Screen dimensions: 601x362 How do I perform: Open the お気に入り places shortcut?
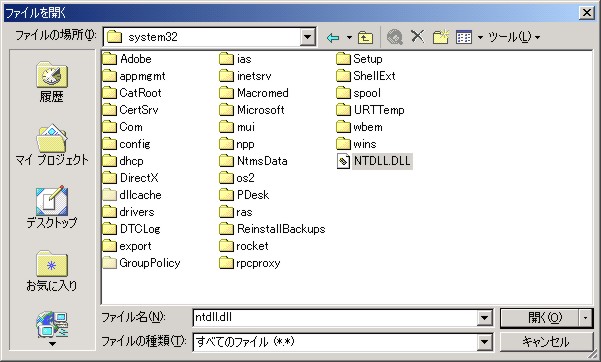(x=52, y=271)
